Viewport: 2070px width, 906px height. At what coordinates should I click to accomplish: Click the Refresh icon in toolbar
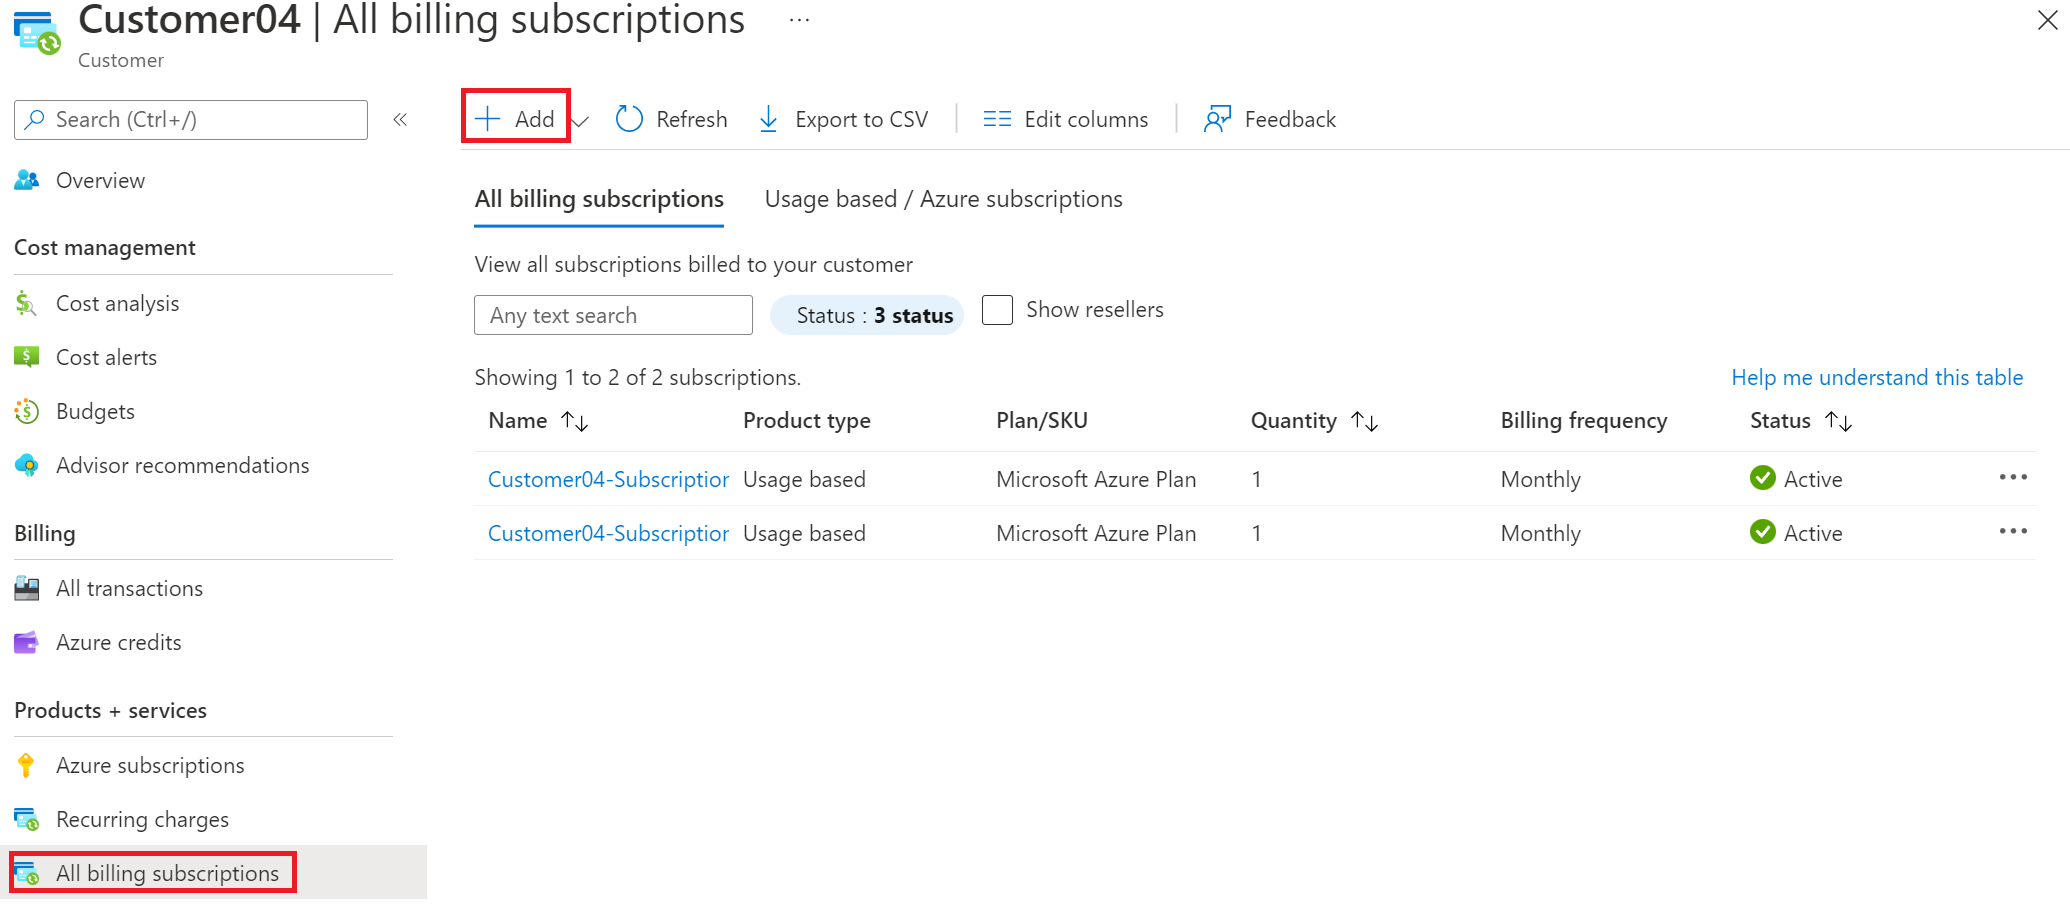click(x=629, y=119)
